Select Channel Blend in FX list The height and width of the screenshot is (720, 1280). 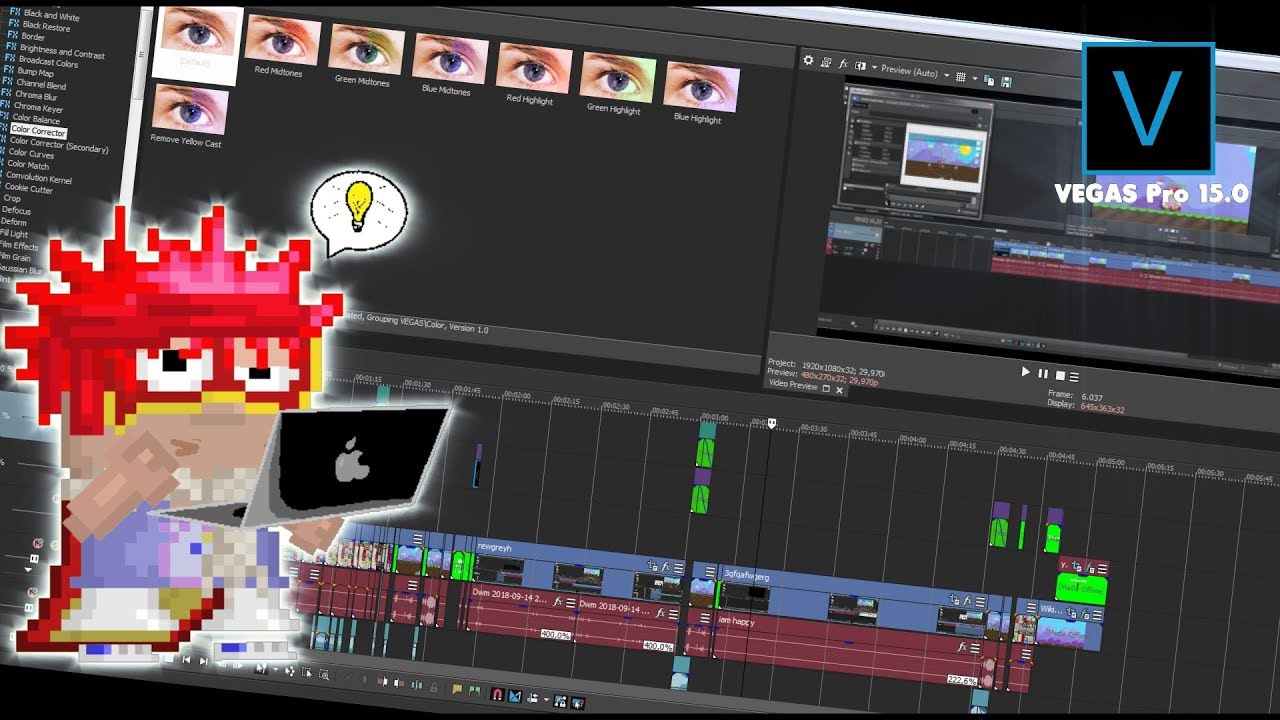pos(40,84)
